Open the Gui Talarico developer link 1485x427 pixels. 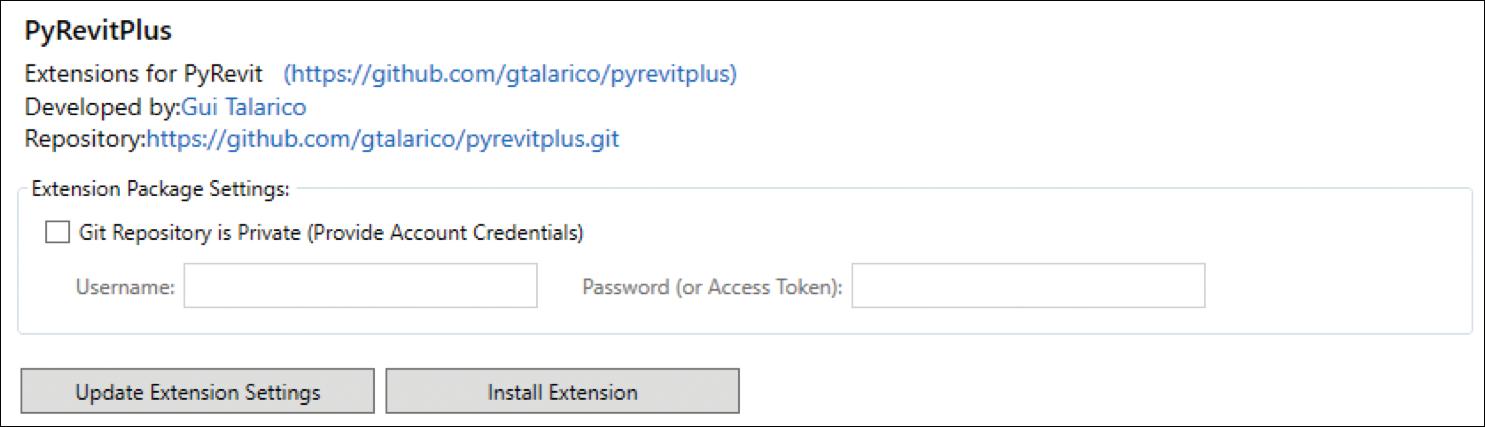(x=244, y=107)
